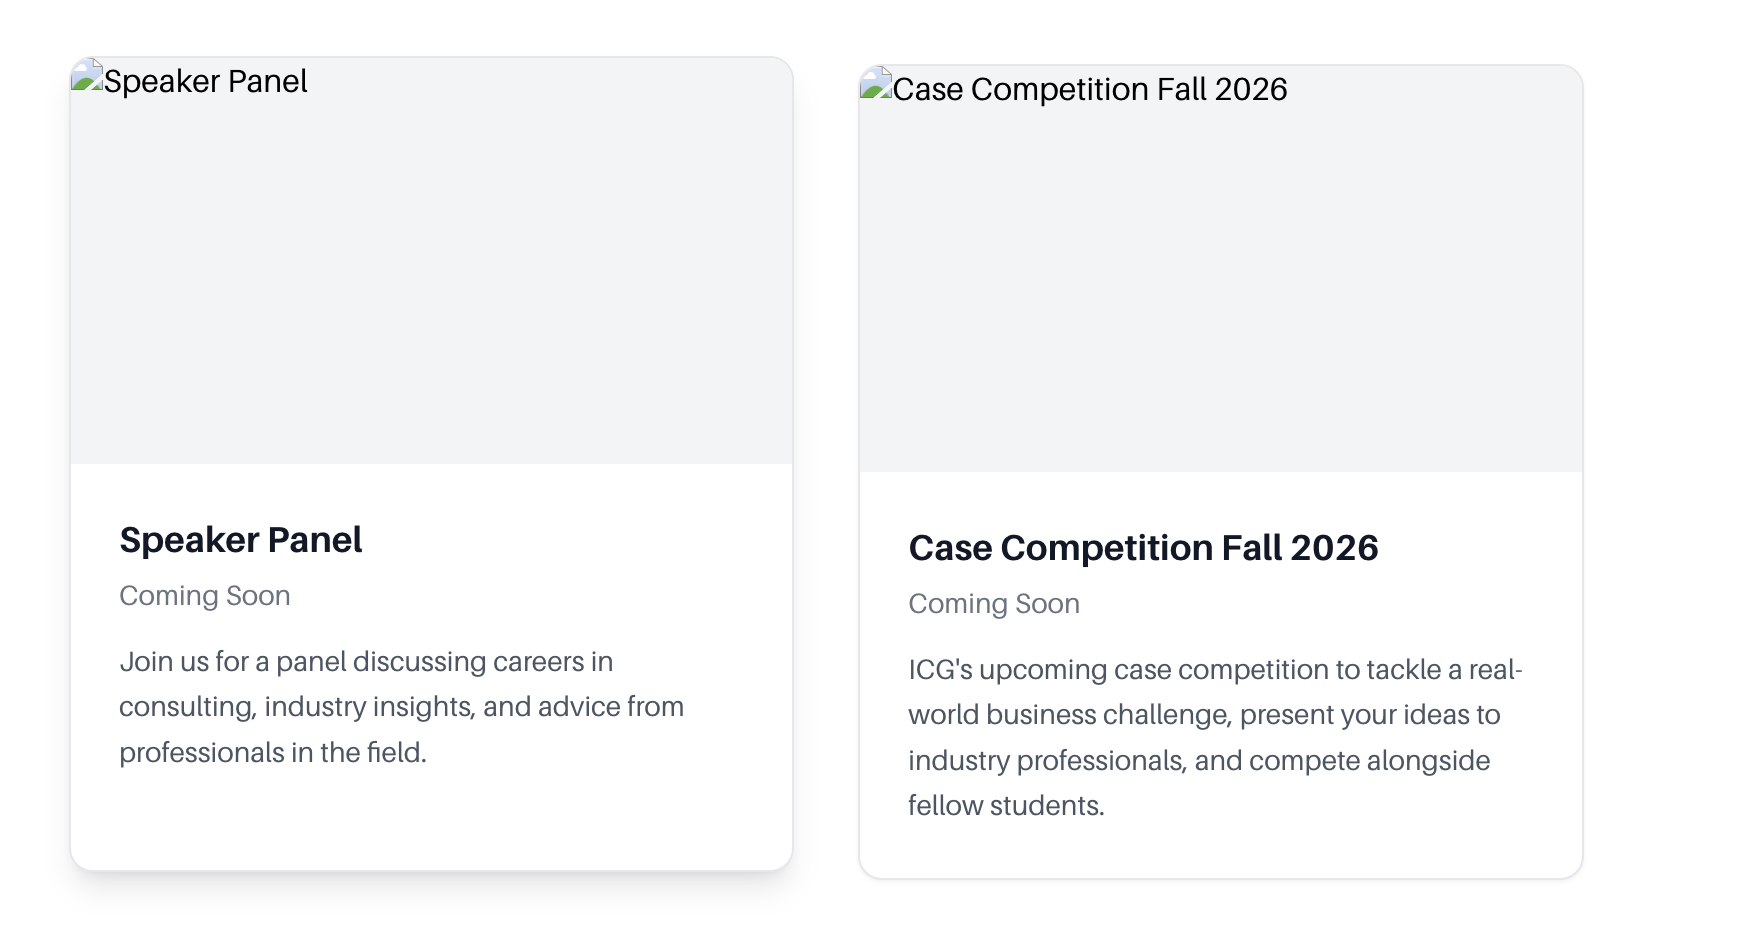Click the 'consulting, industry insights' description line
This screenshot has width=1762, height=948.
coord(401,707)
